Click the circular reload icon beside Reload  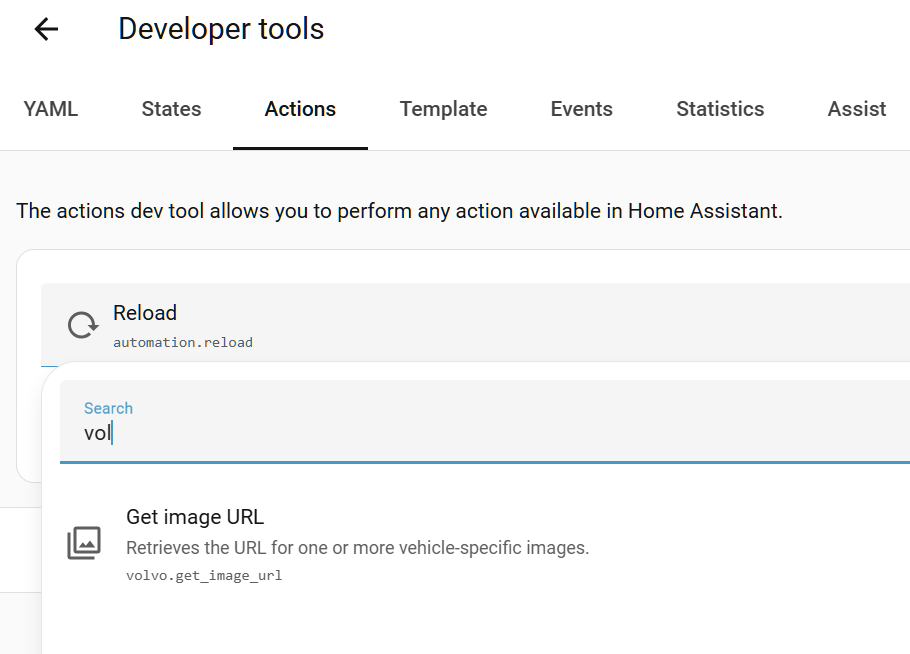click(x=82, y=325)
